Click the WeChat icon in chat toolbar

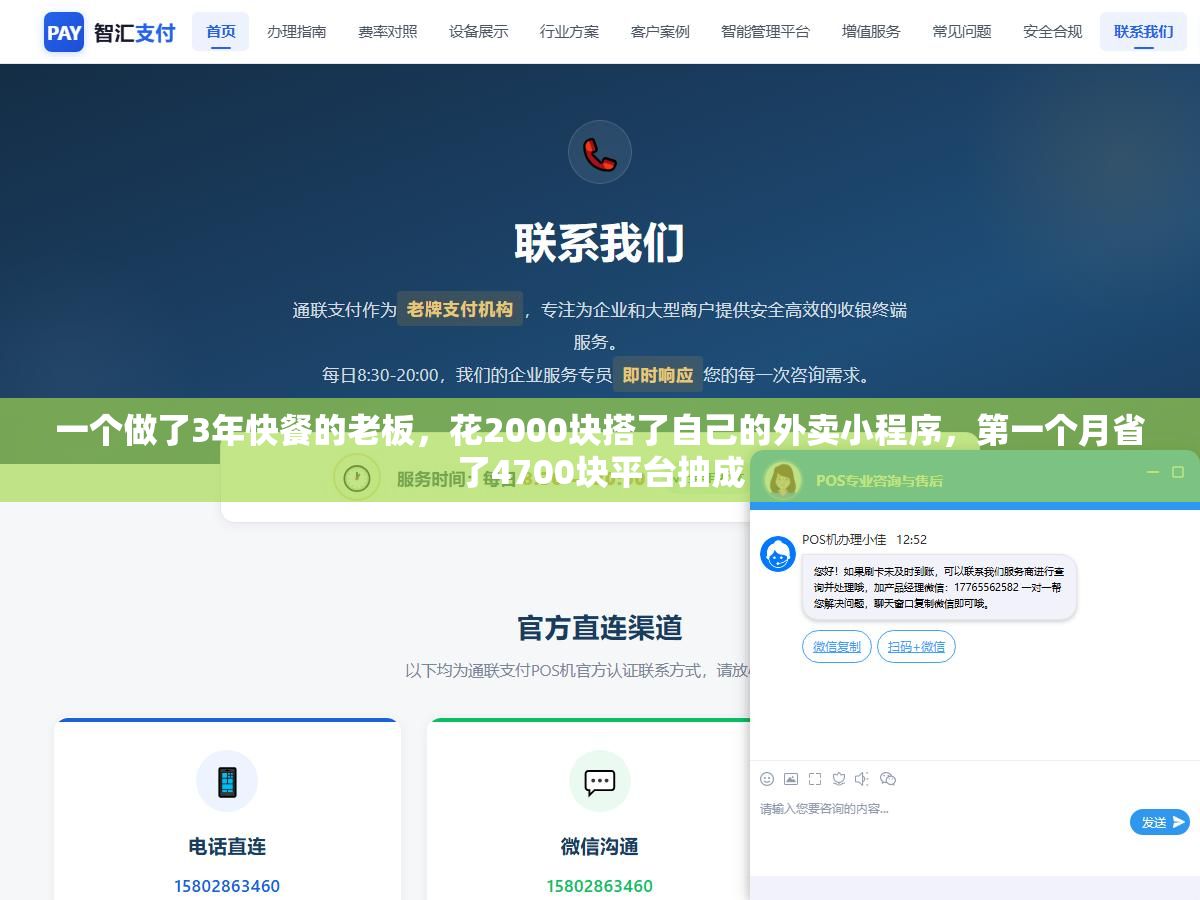coord(888,779)
